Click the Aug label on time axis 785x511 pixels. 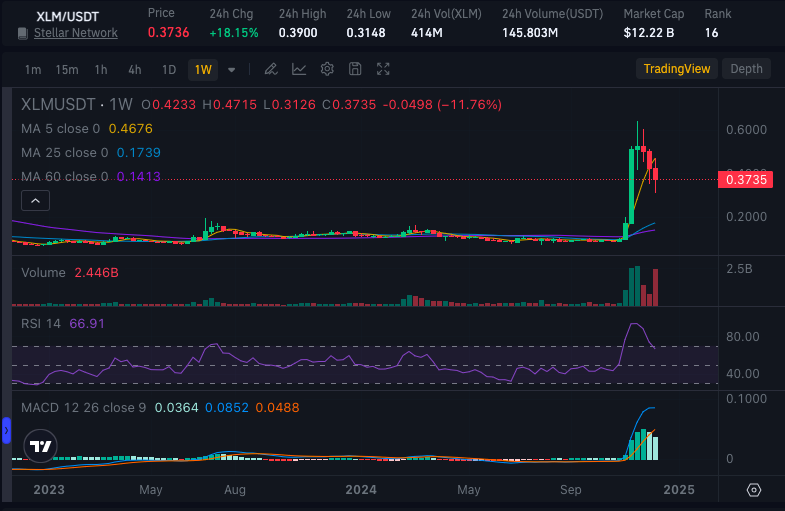[235, 489]
